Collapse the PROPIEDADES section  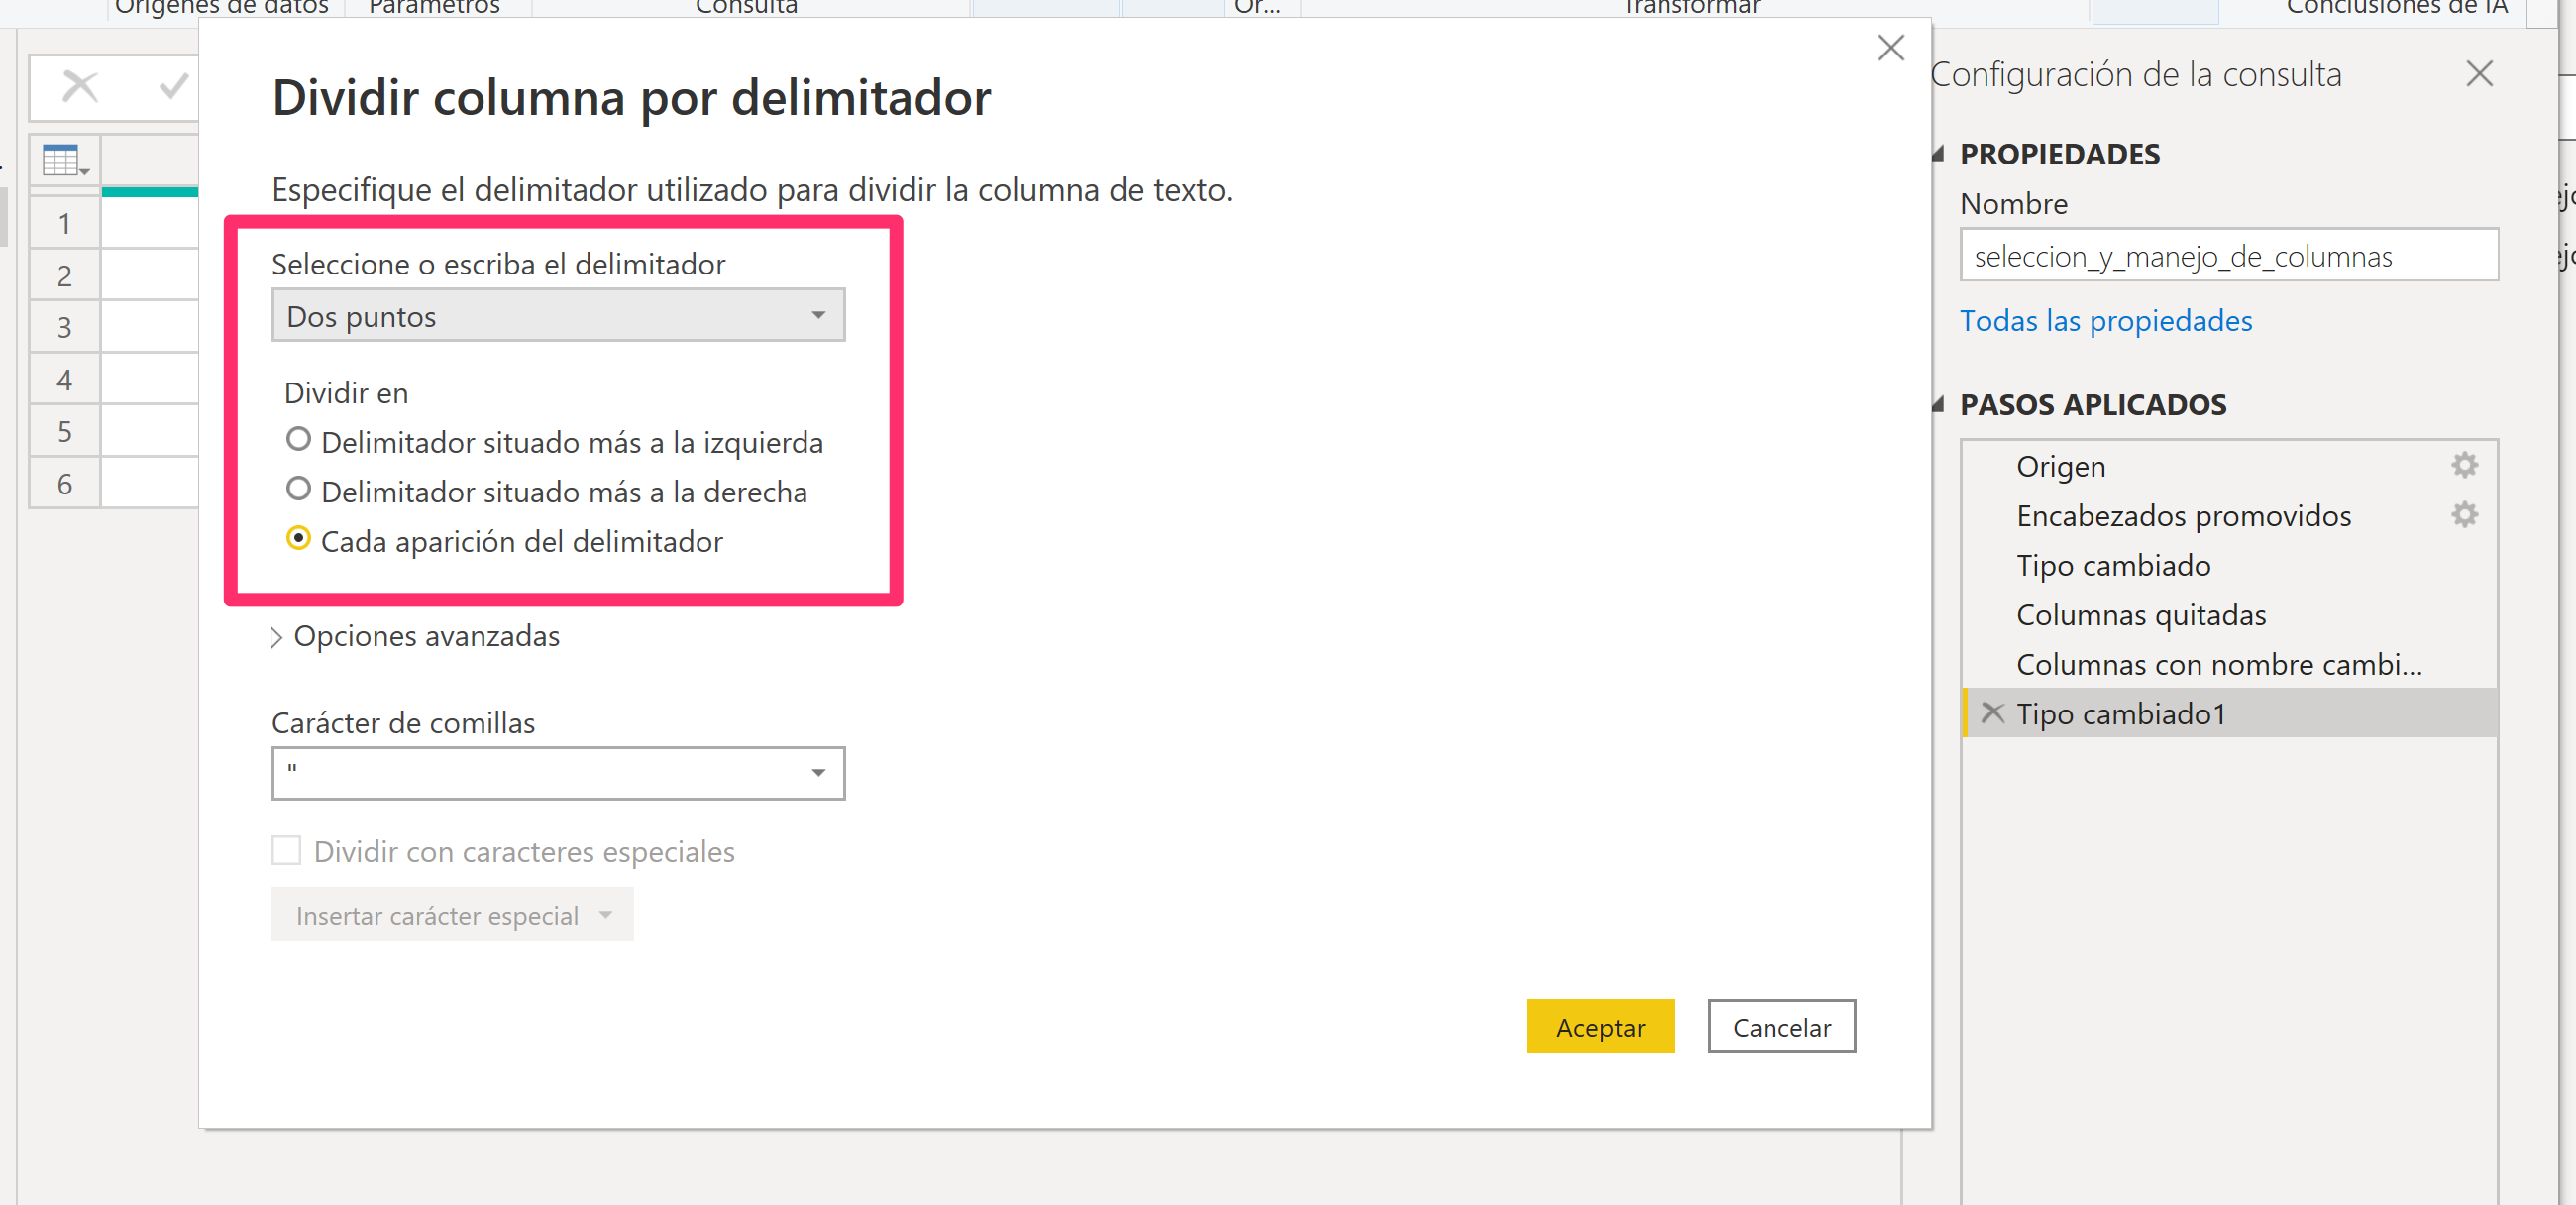click(x=1938, y=154)
